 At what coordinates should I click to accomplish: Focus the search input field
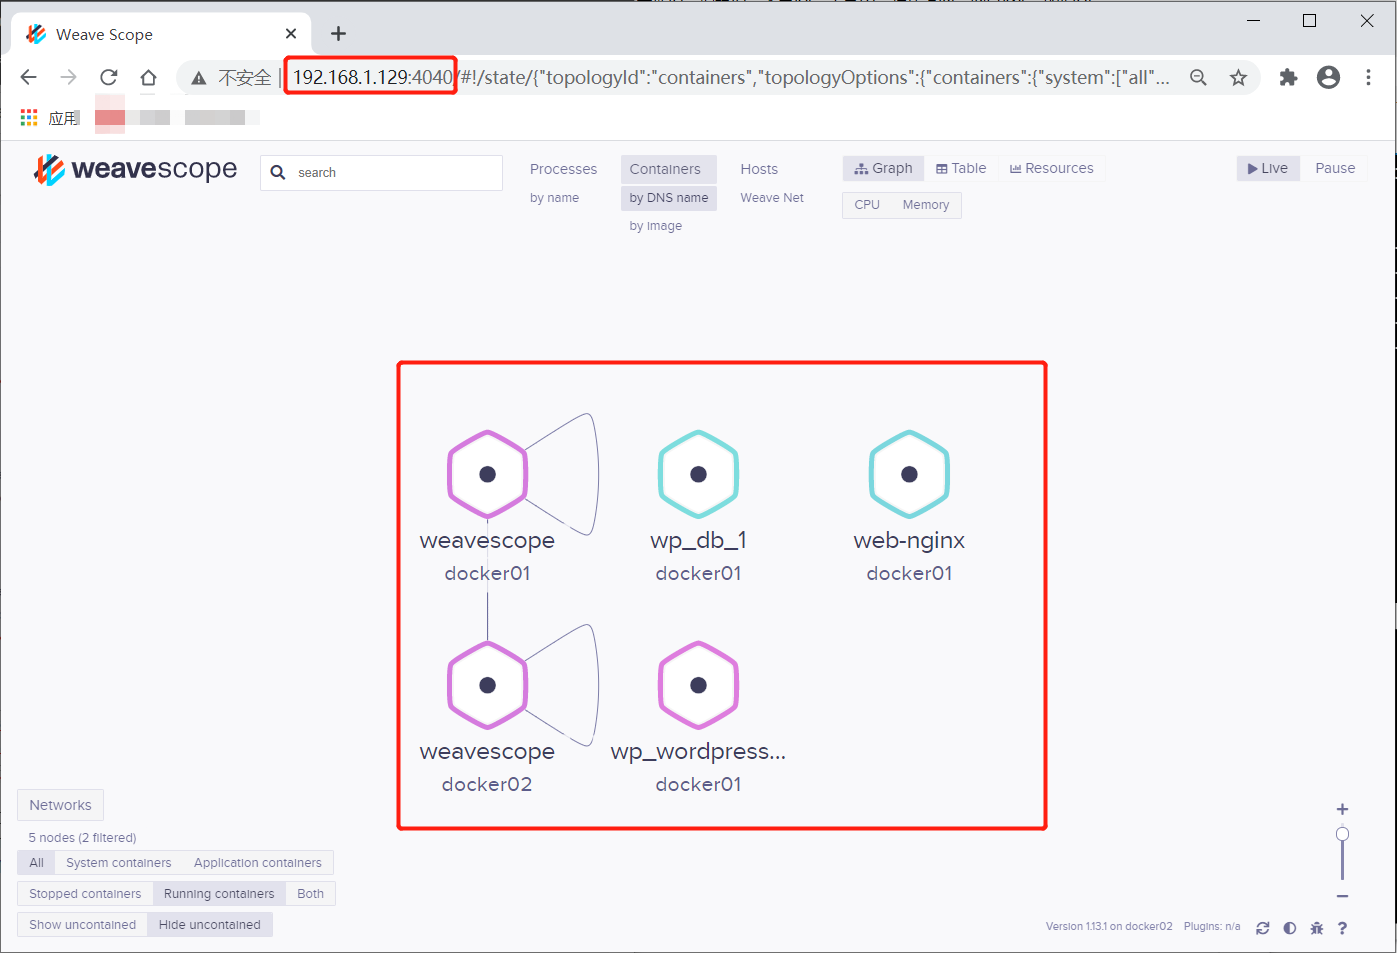[x=381, y=173]
